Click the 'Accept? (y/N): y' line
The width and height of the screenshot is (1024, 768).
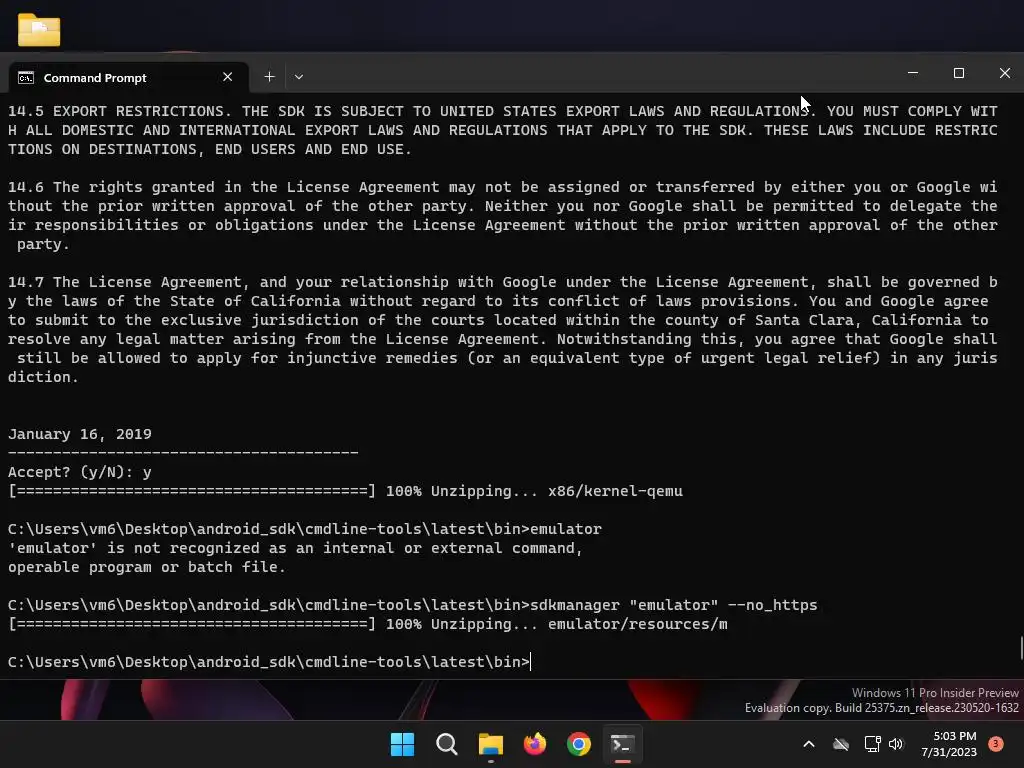point(80,472)
